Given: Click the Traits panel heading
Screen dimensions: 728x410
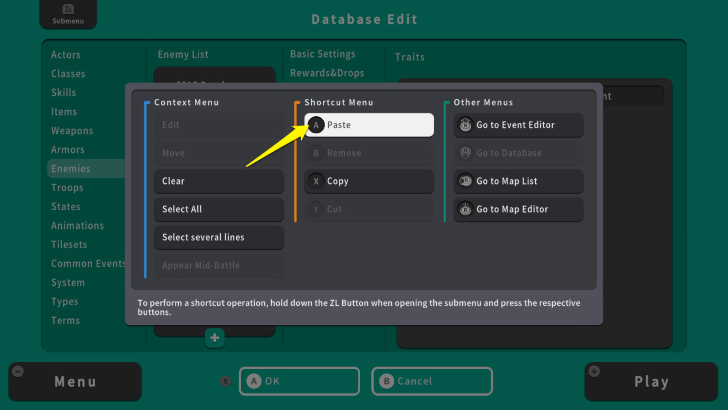Looking at the screenshot, I should pyautogui.click(x=410, y=57).
